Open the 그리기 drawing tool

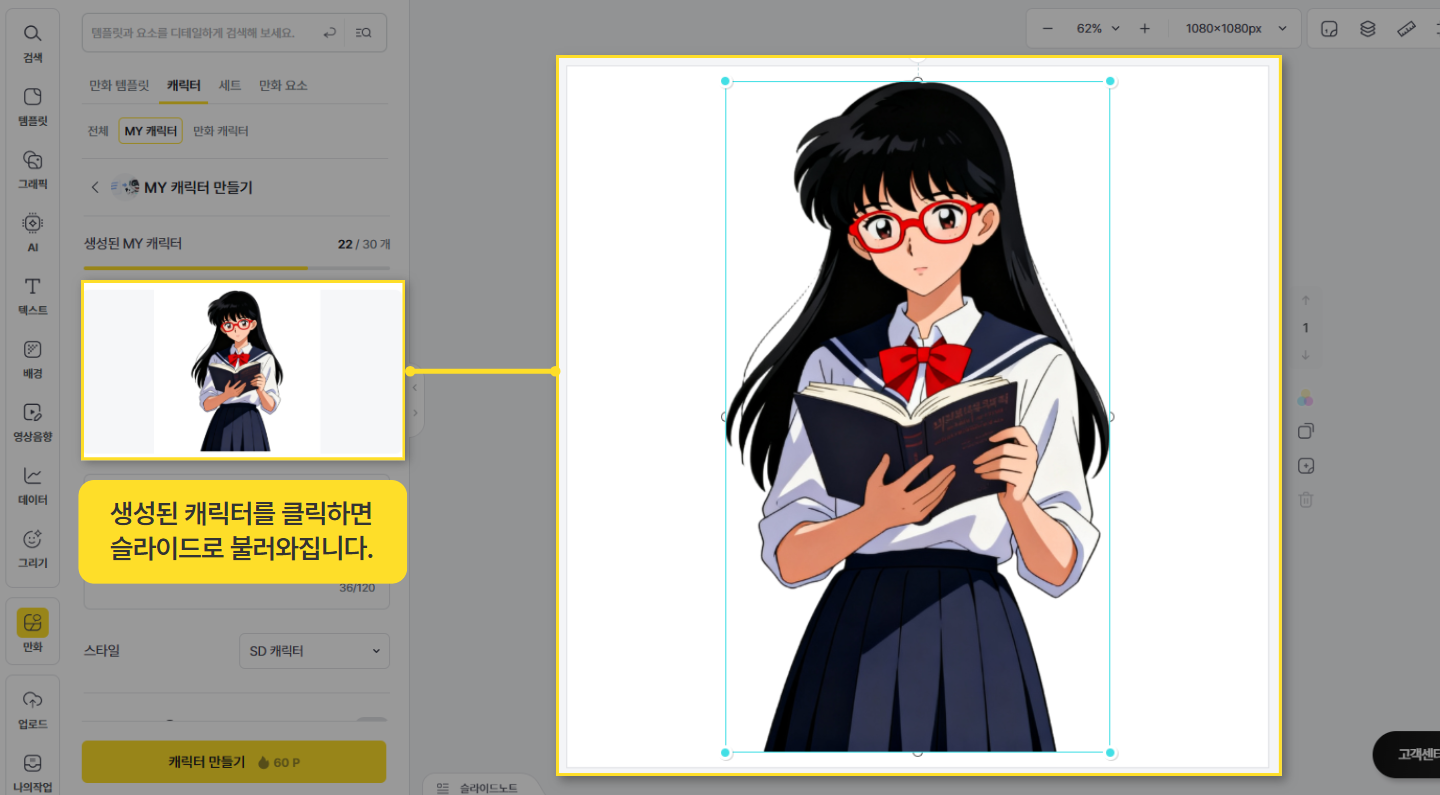[x=32, y=549]
